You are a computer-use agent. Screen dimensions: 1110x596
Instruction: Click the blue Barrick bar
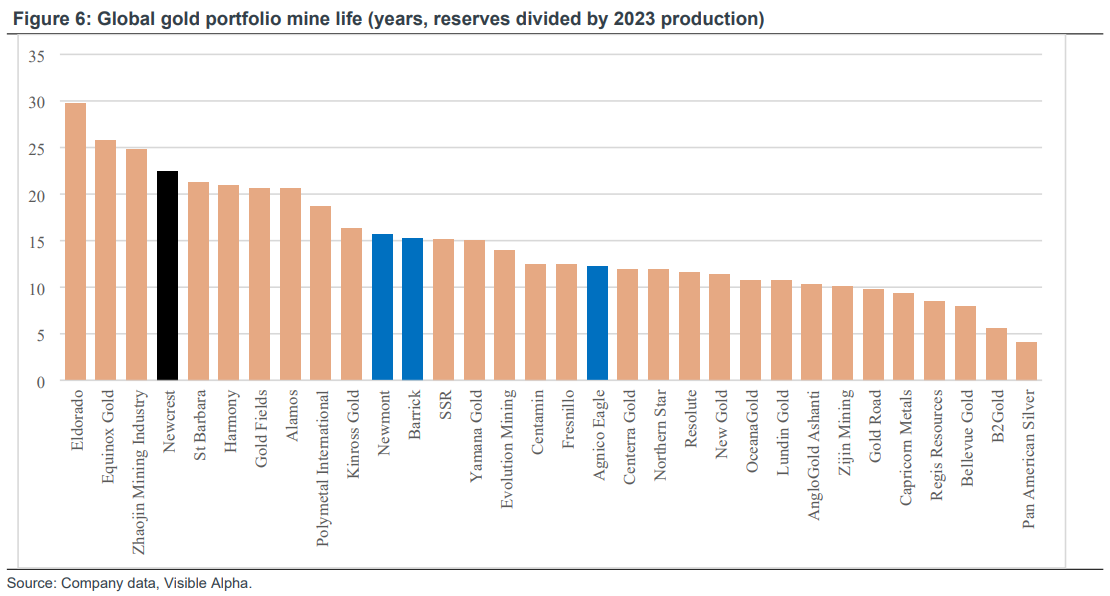coord(413,309)
